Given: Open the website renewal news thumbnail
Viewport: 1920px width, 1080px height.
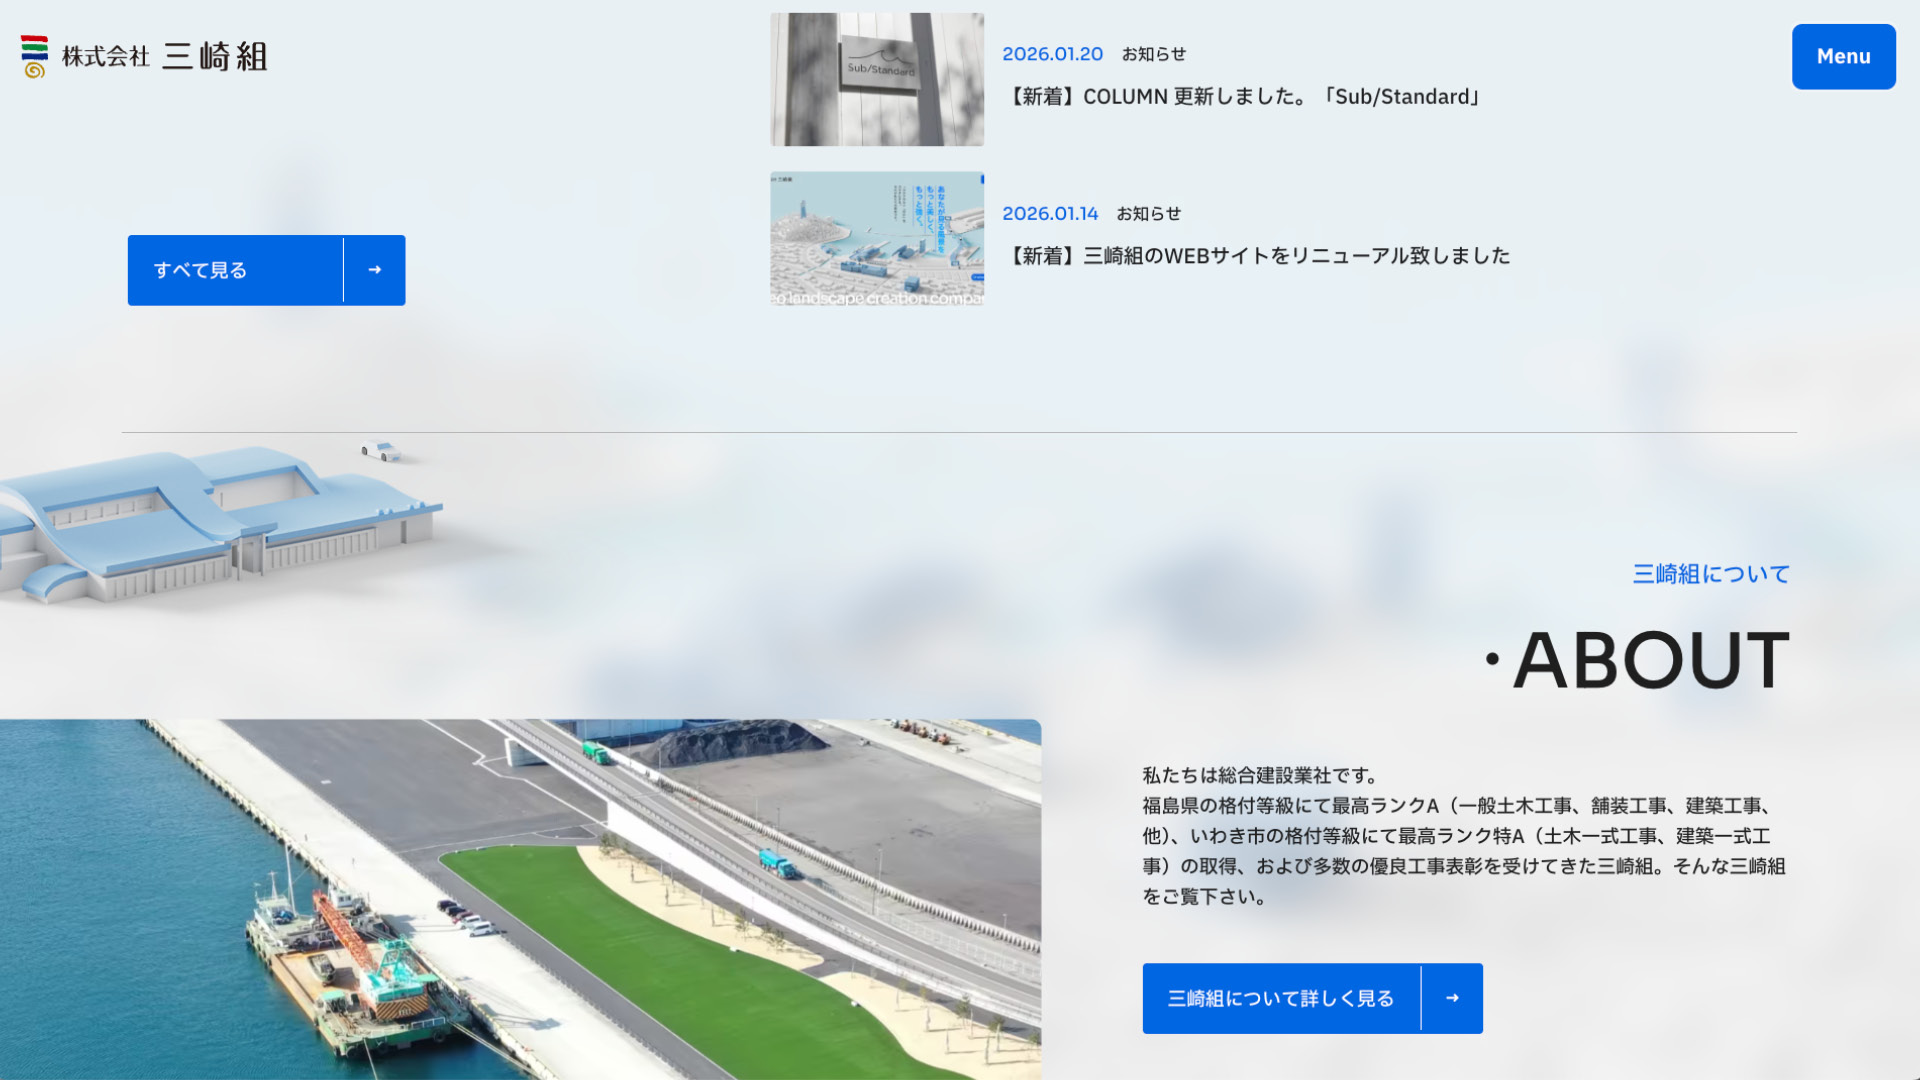Looking at the screenshot, I should [x=877, y=238].
